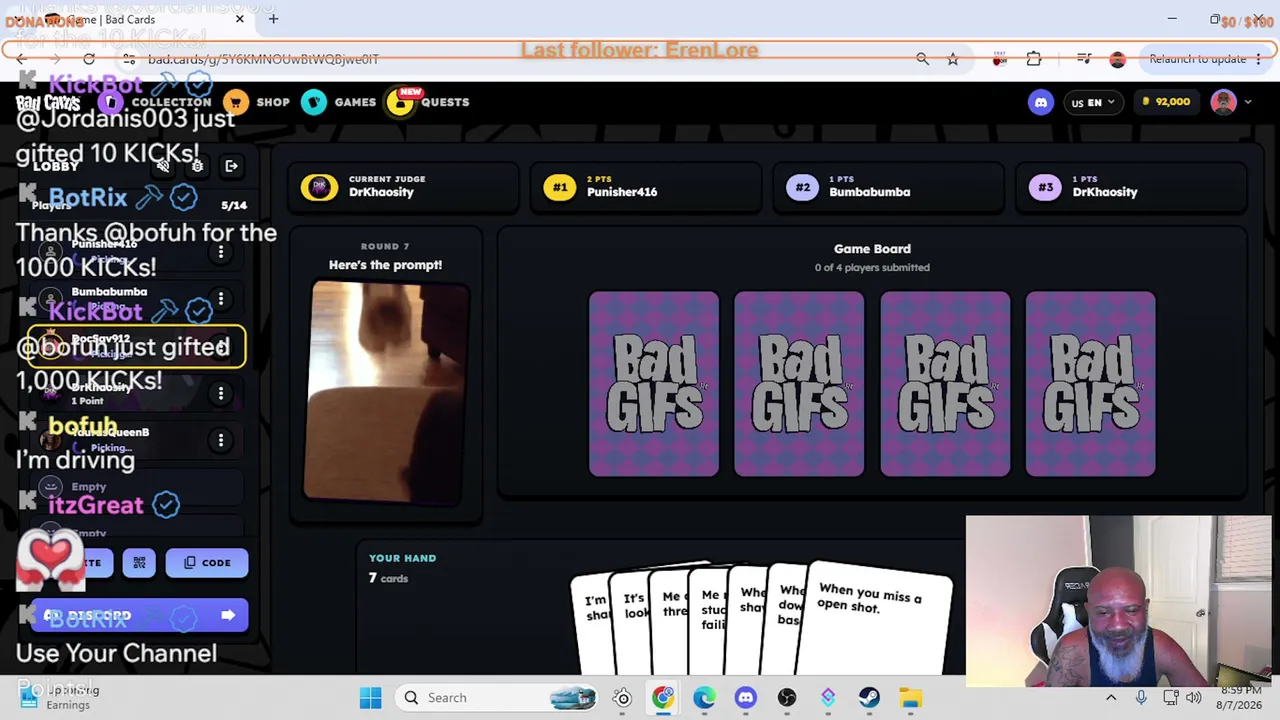Open the gear app in taskbar
Screen dimensions: 1280x720
pos(622,698)
